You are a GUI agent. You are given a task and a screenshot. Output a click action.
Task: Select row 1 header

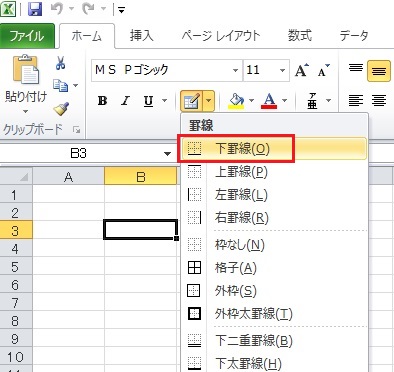coord(16,194)
